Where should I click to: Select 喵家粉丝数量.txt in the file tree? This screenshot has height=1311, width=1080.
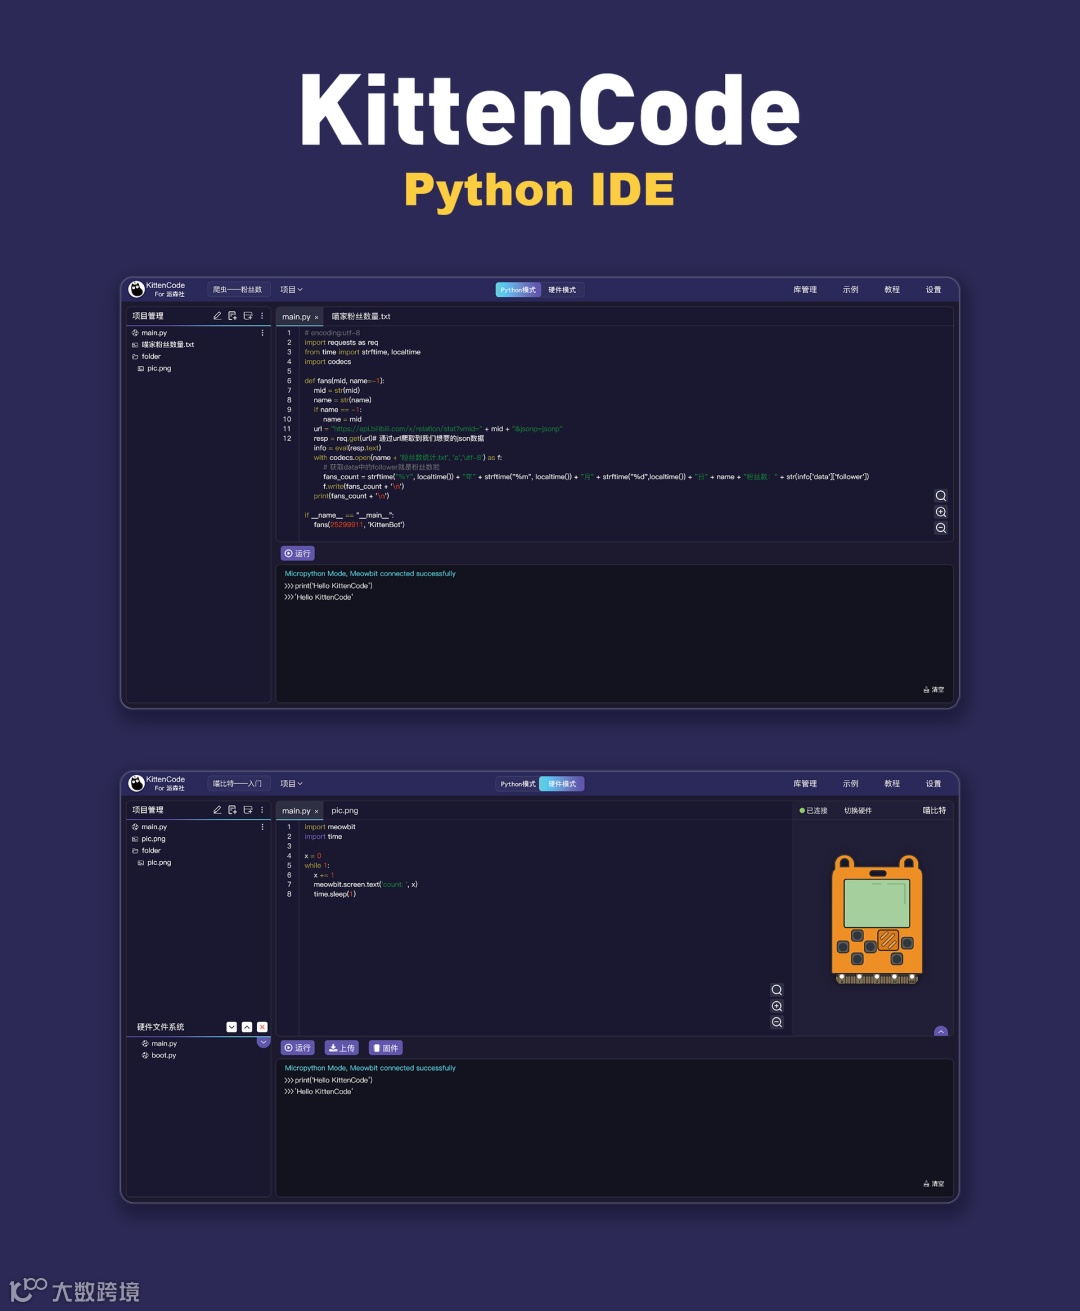[163, 344]
